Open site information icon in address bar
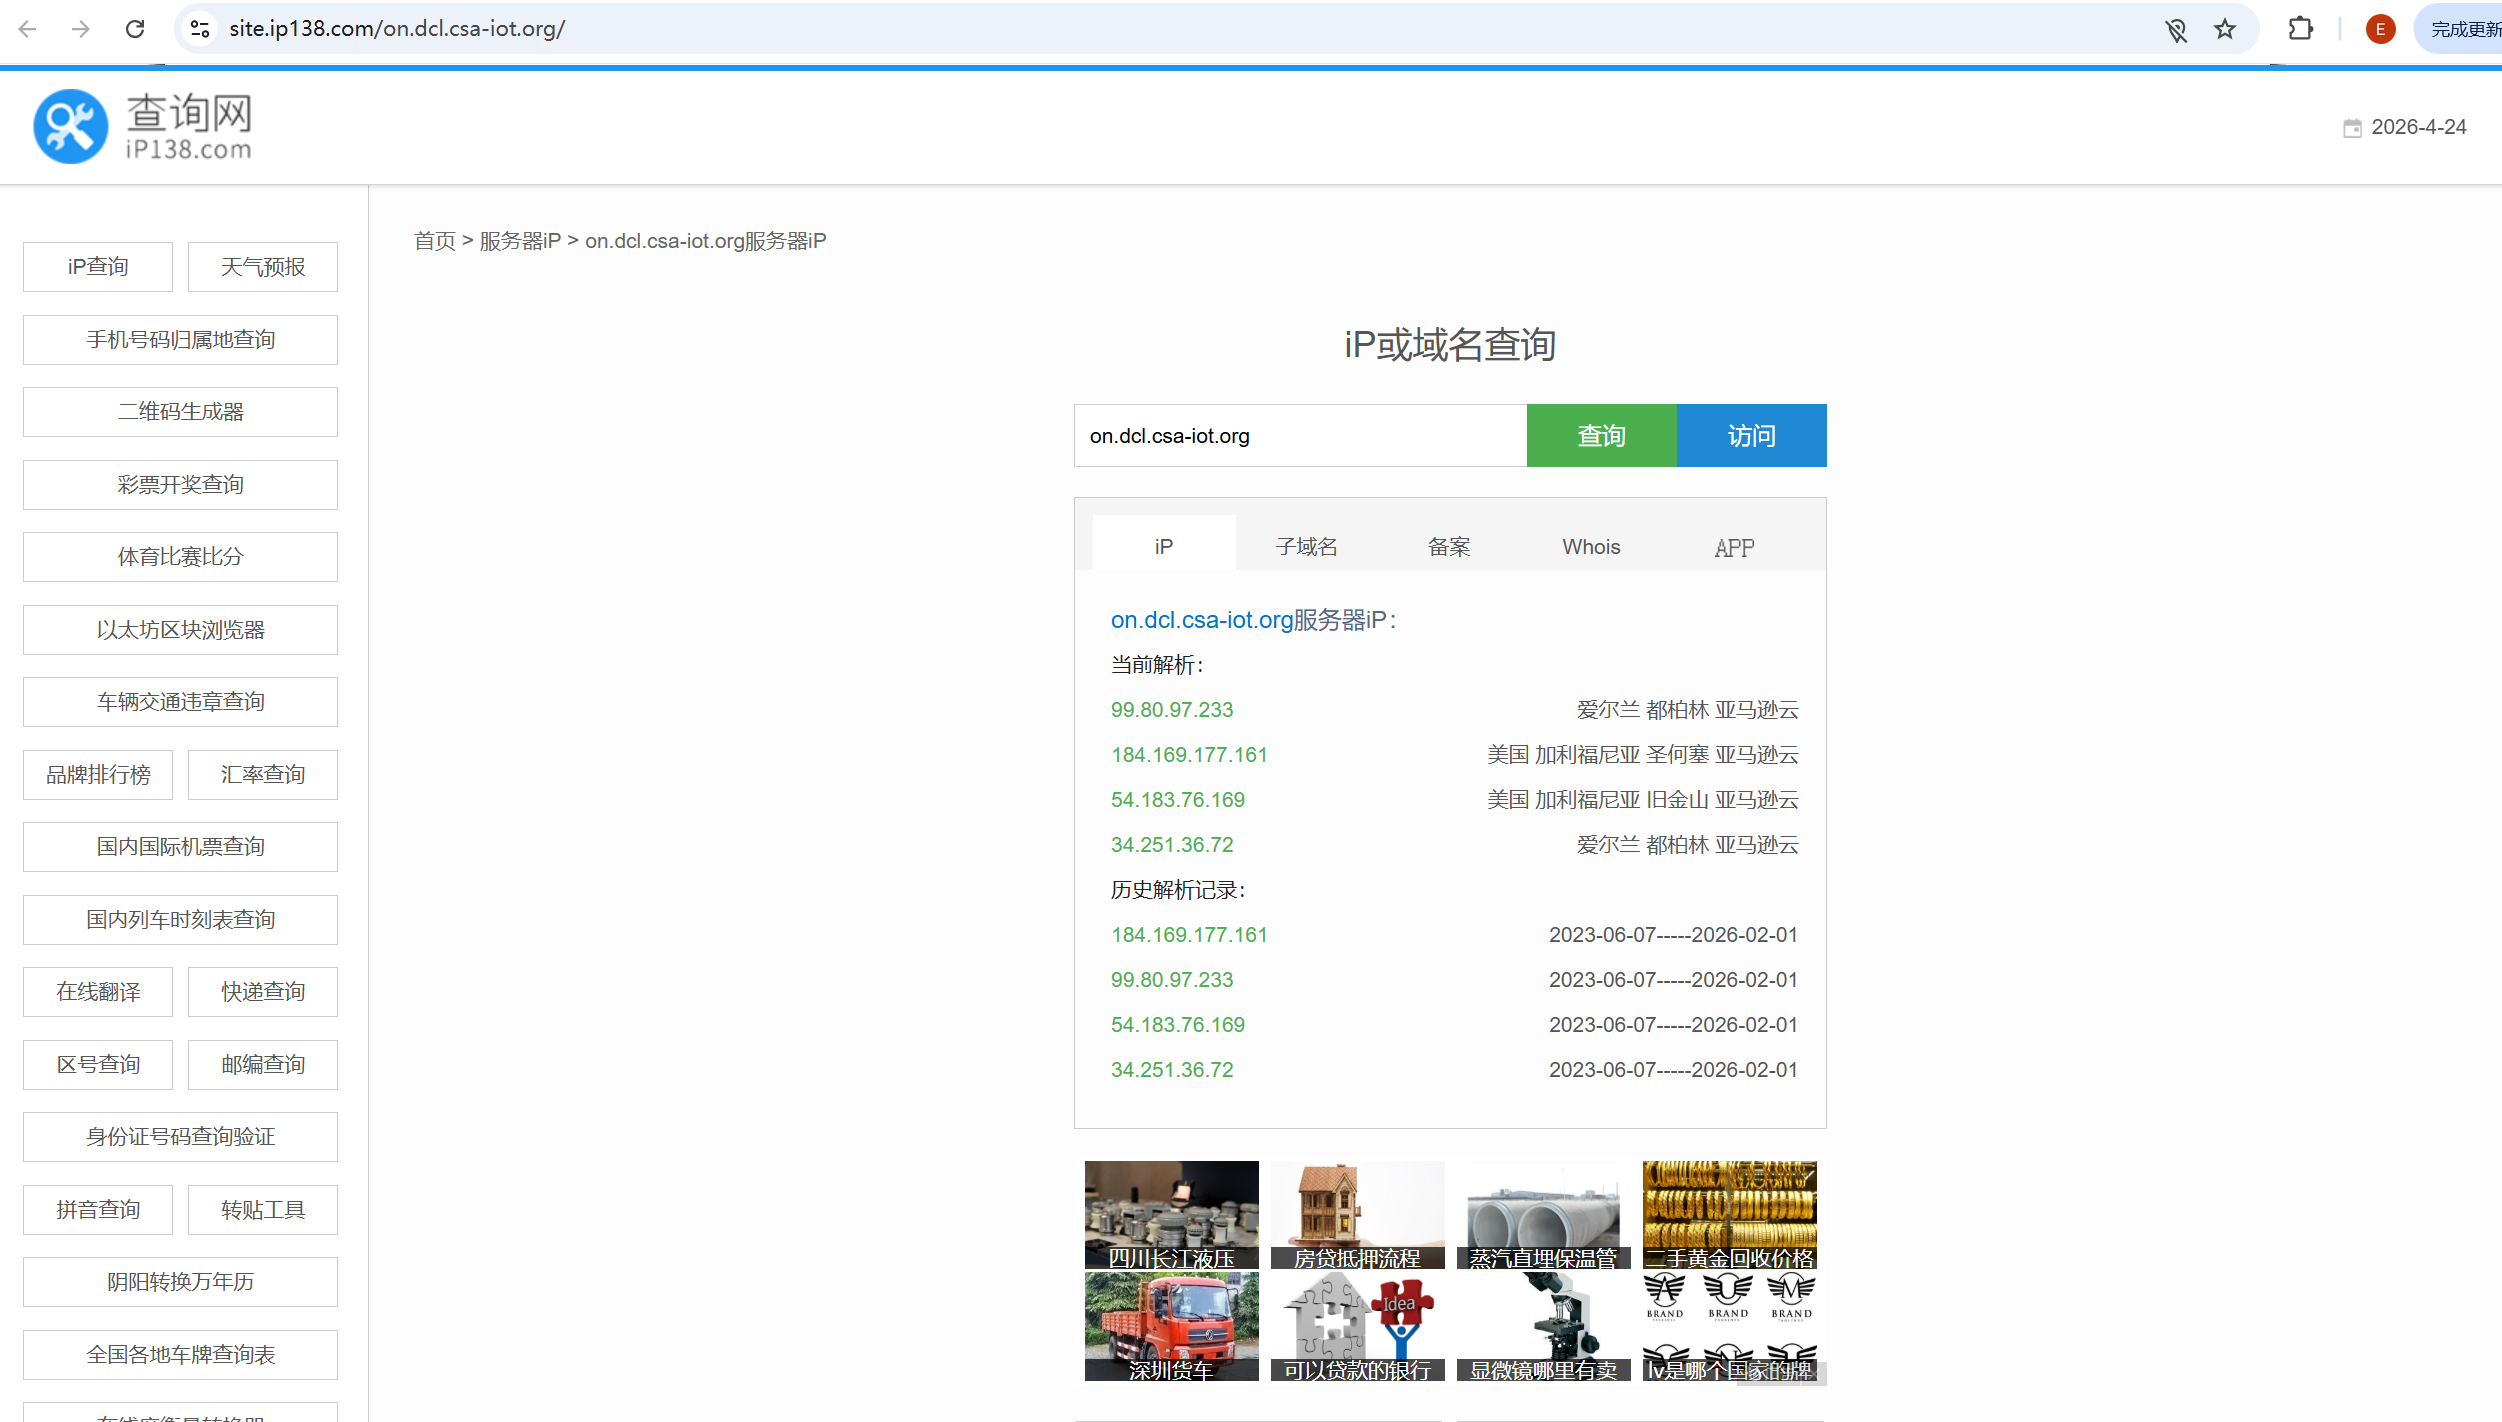 (200, 29)
